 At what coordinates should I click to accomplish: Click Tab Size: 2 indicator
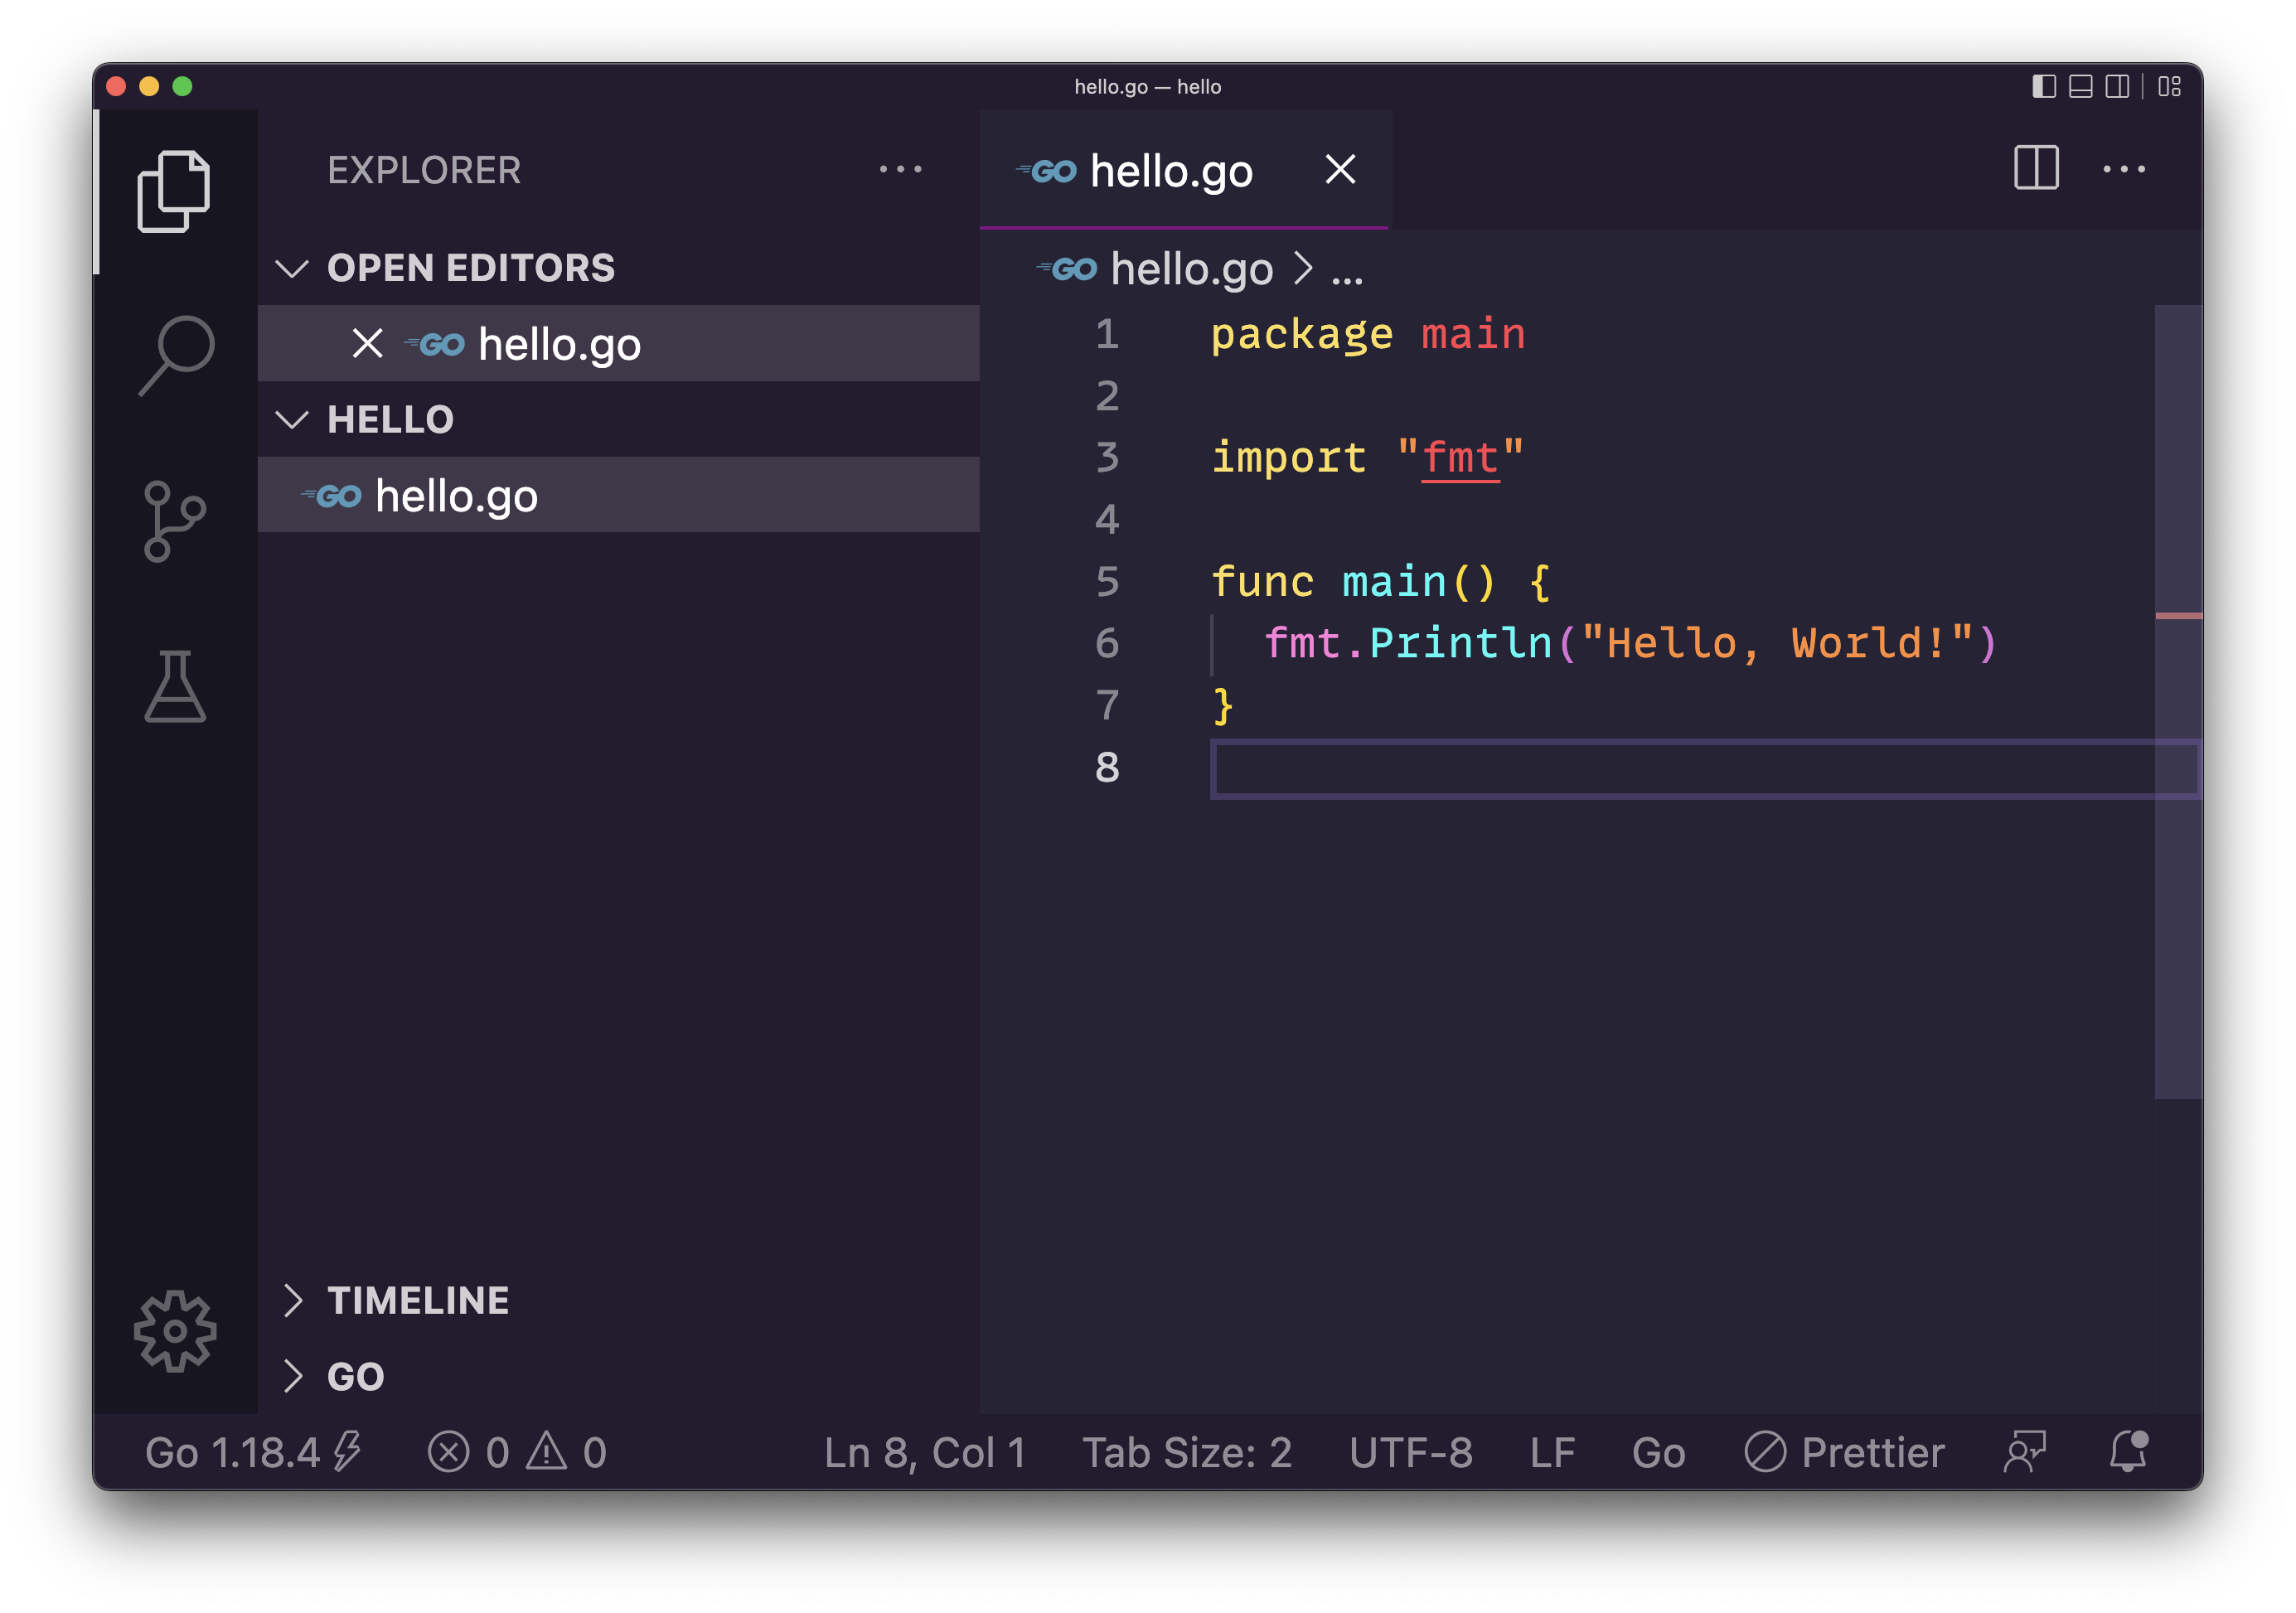[1186, 1452]
